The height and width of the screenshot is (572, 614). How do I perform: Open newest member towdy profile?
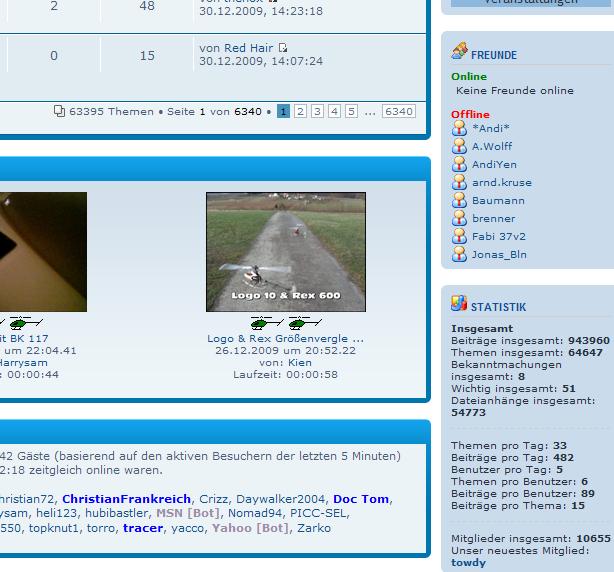[468, 563]
